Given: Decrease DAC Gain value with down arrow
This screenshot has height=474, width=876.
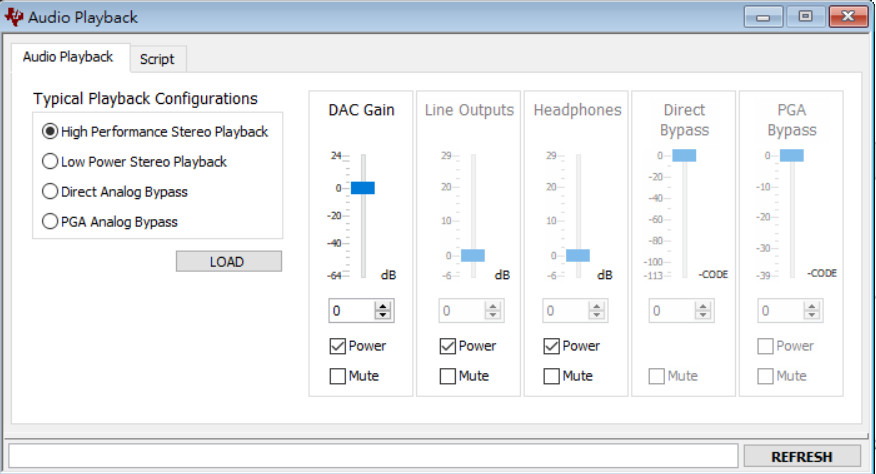Looking at the screenshot, I should point(383,315).
